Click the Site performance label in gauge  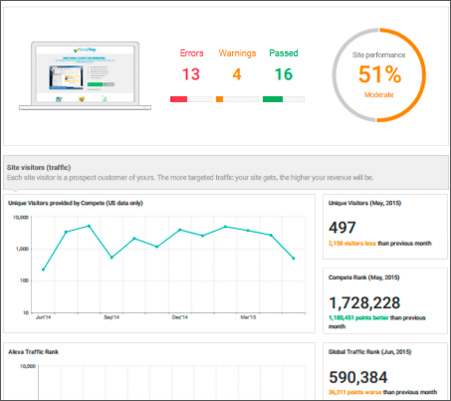[379, 55]
